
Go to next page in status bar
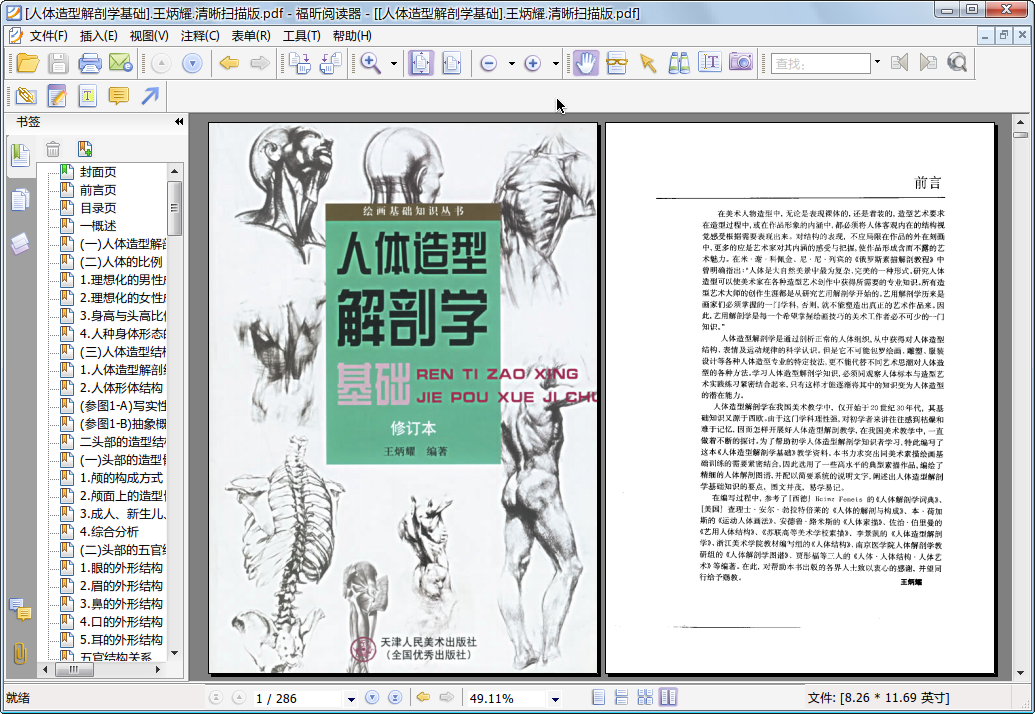(x=372, y=698)
